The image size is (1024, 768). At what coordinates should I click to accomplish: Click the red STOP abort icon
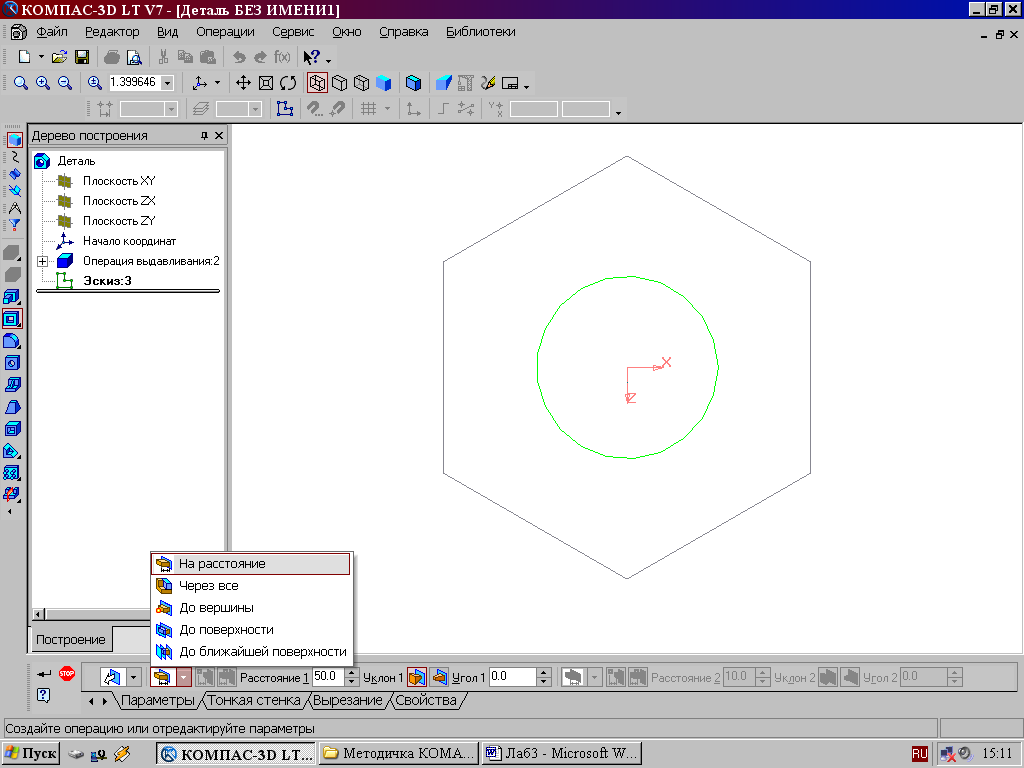(67, 674)
